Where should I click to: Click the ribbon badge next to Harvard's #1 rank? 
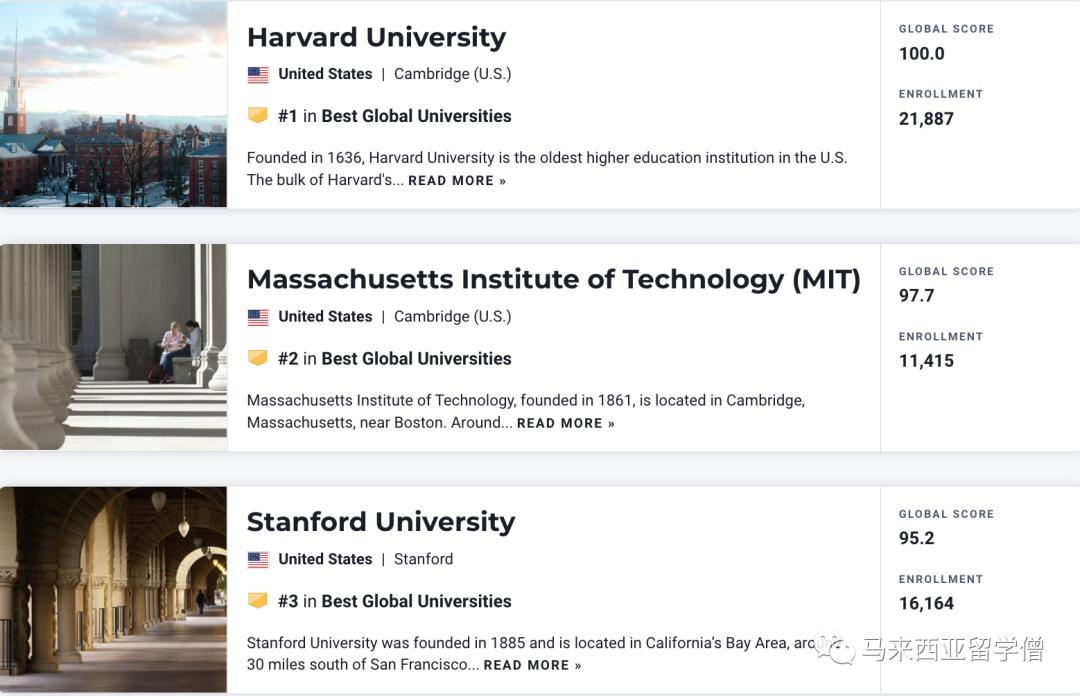(x=258, y=115)
